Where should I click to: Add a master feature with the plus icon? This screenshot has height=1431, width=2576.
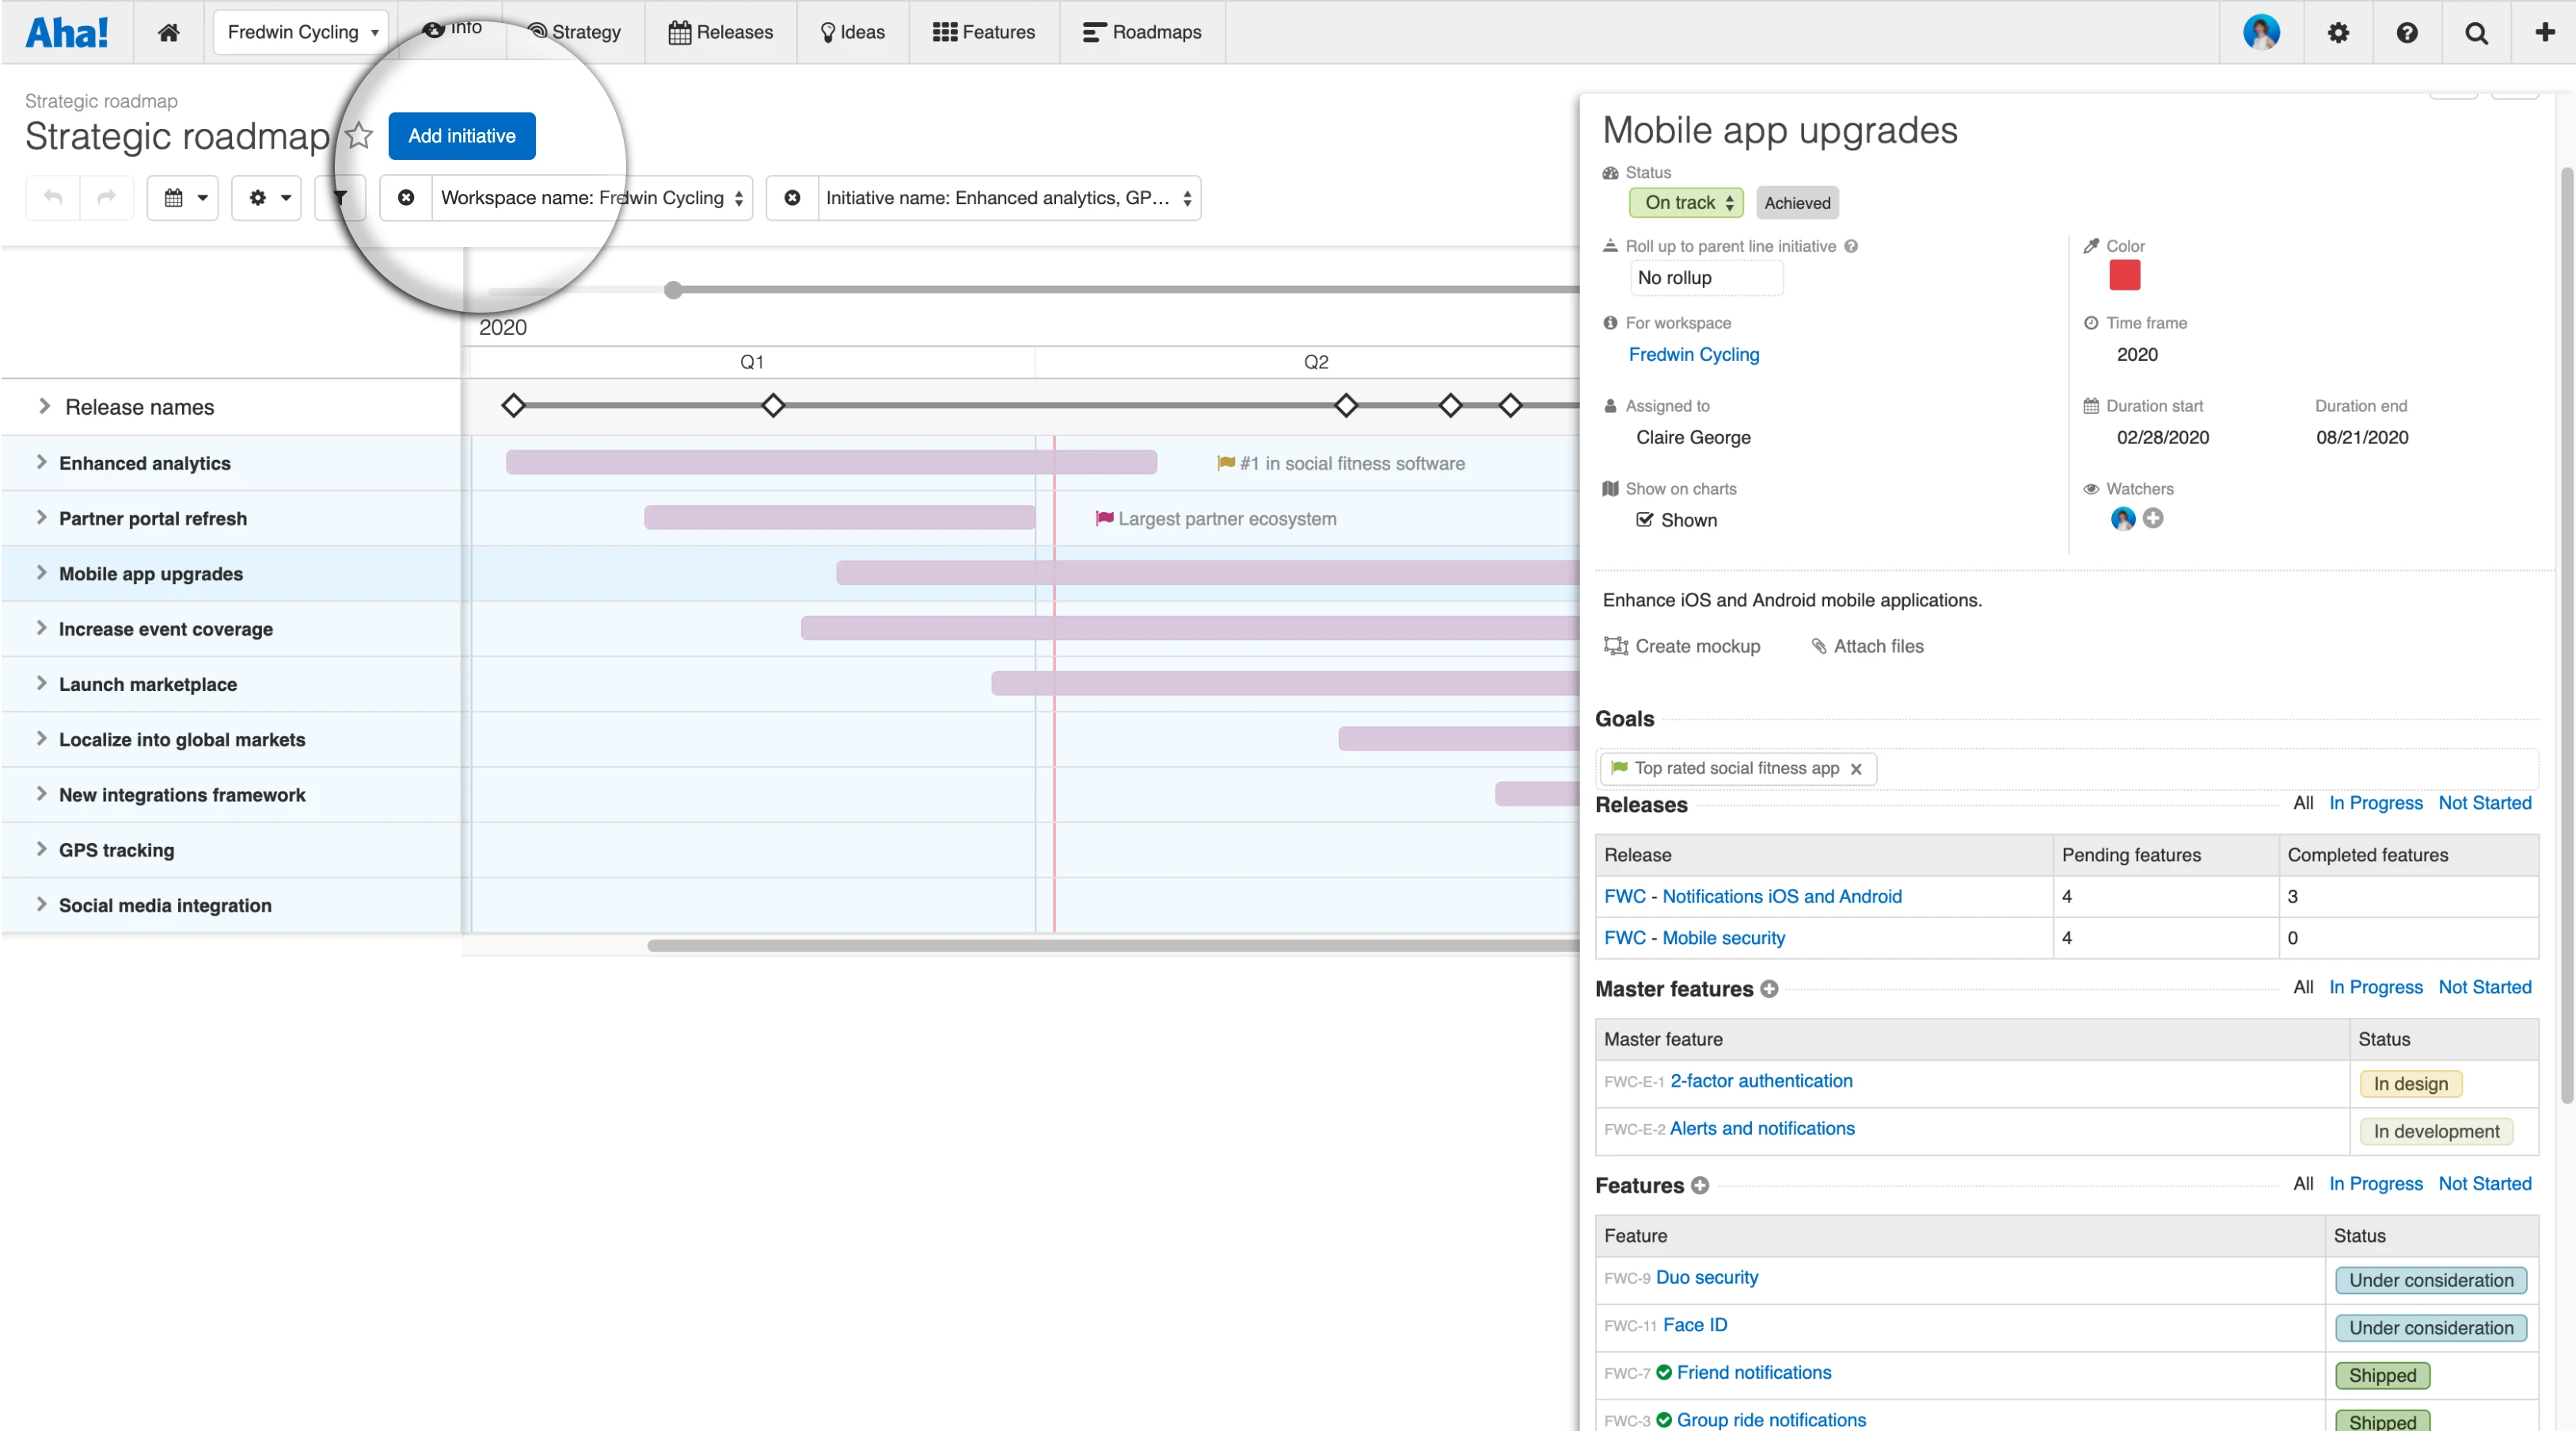[x=1769, y=988]
